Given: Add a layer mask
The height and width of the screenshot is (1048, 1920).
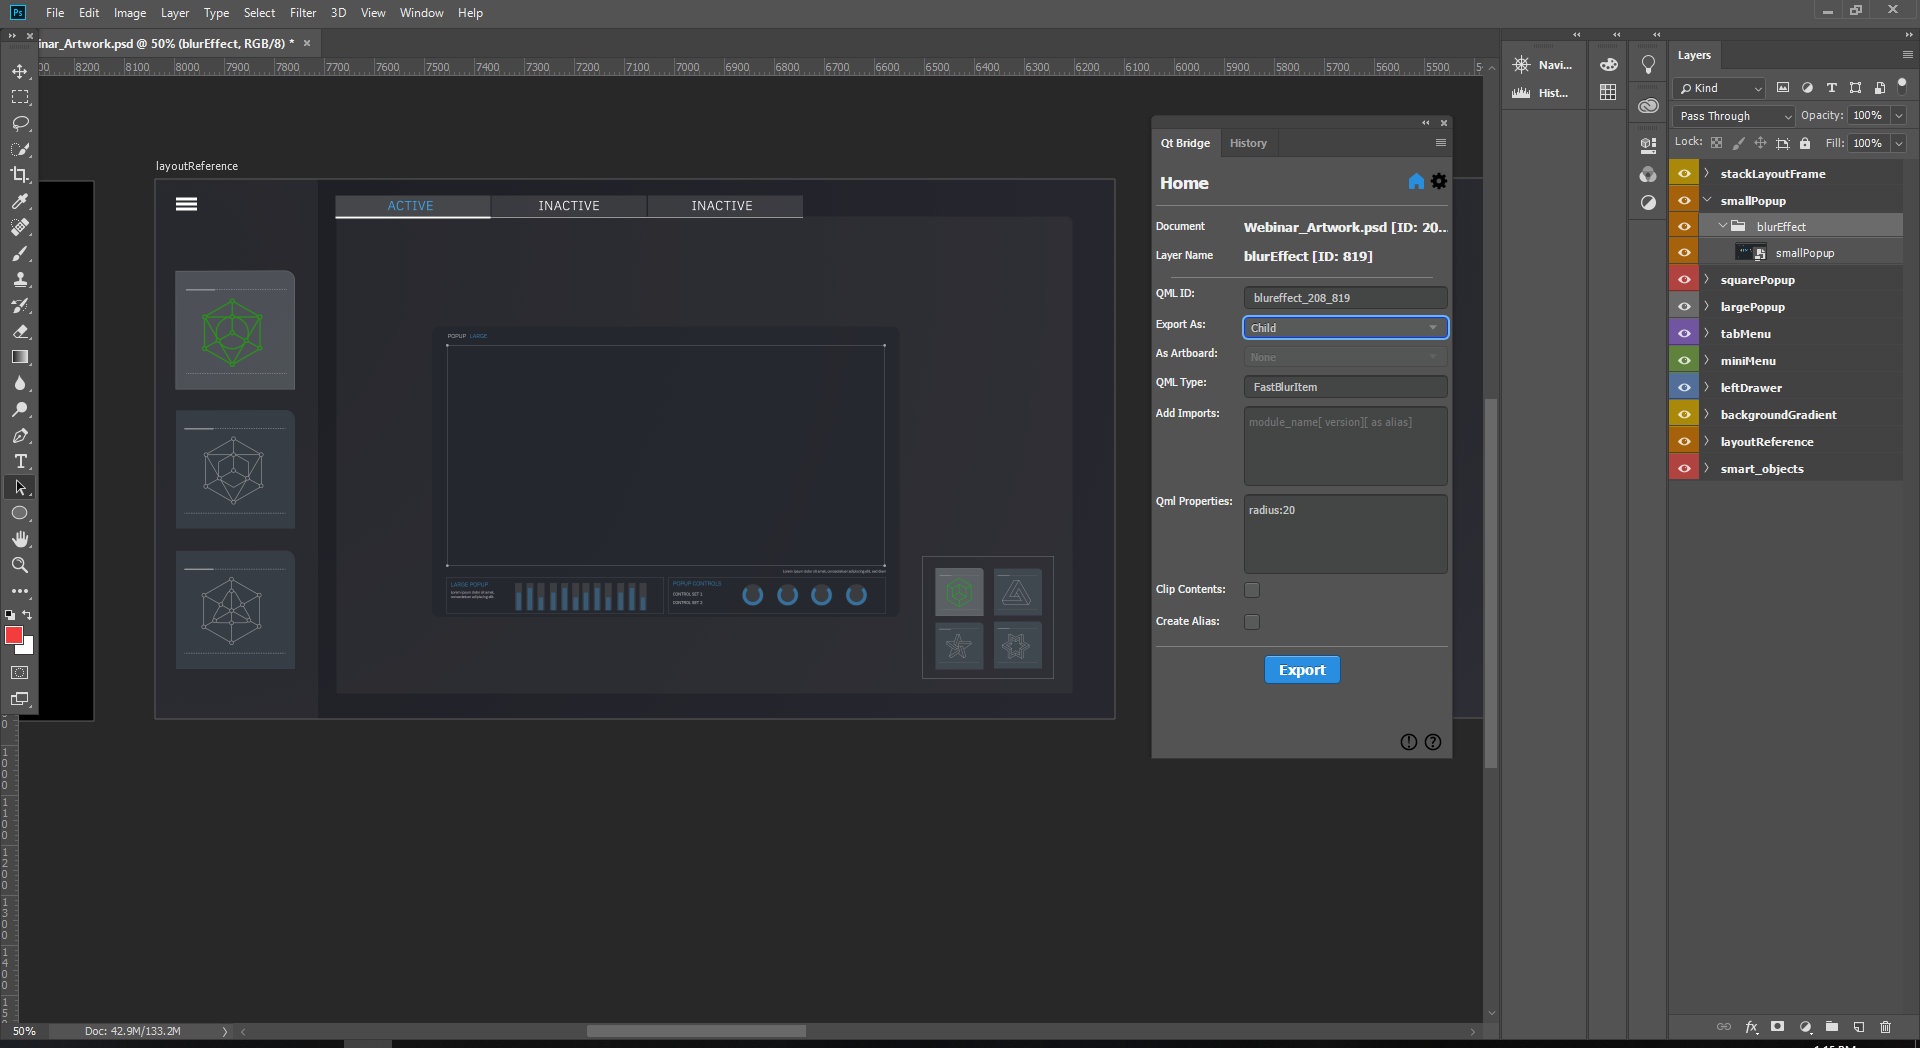Looking at the screenshot, I should coord(1777,1027).
